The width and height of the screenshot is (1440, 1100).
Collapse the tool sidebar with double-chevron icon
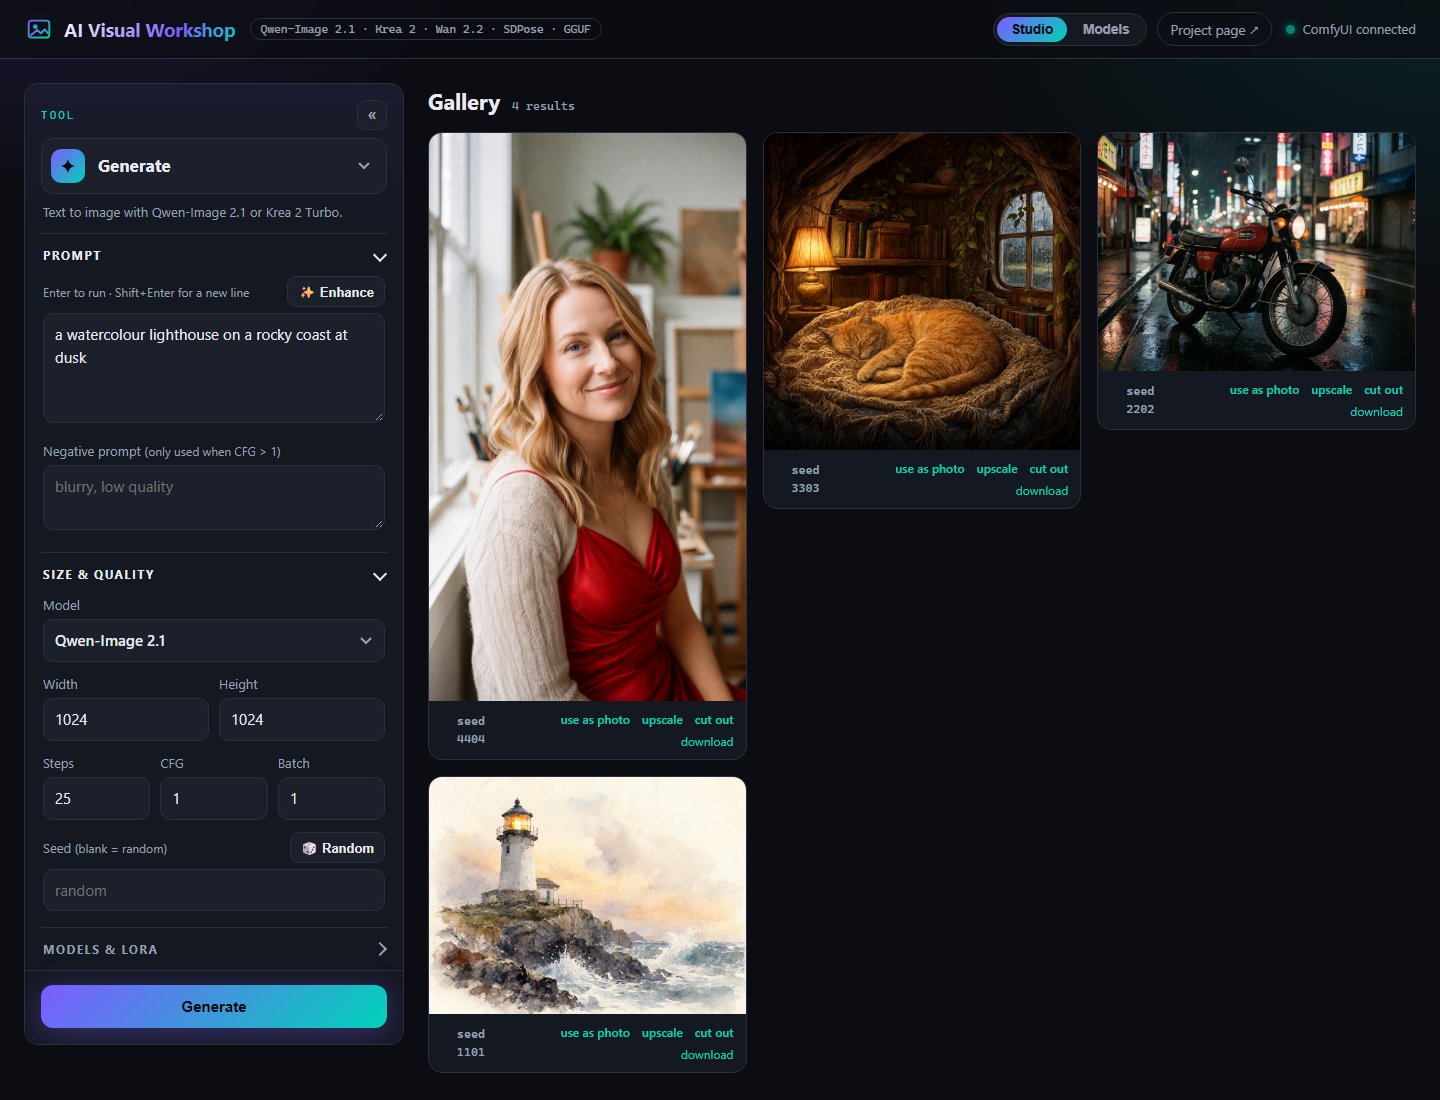click(x=372, y=115)
